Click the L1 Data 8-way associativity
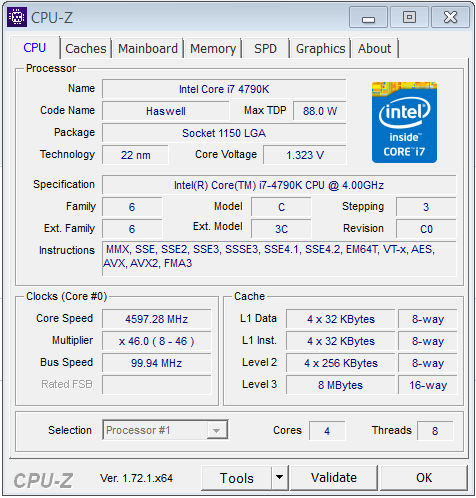The image size is (476, 498). (x=428, y=319)
